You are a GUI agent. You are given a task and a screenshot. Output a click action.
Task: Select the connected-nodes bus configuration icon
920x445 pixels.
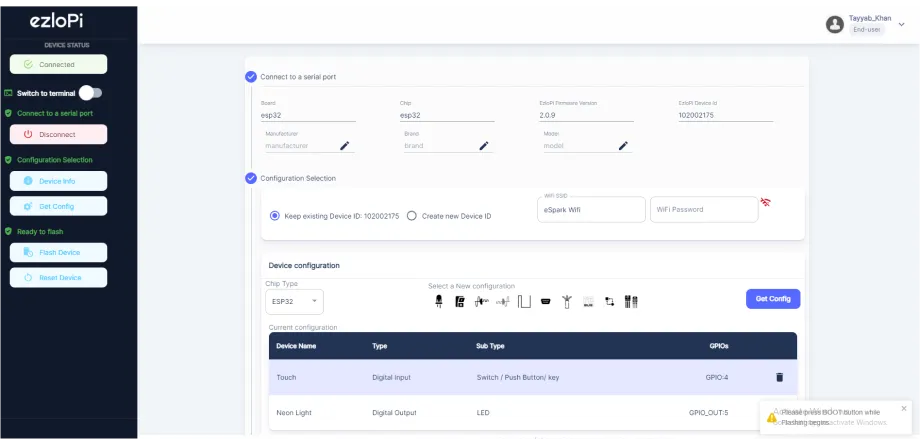coord(609,302)
